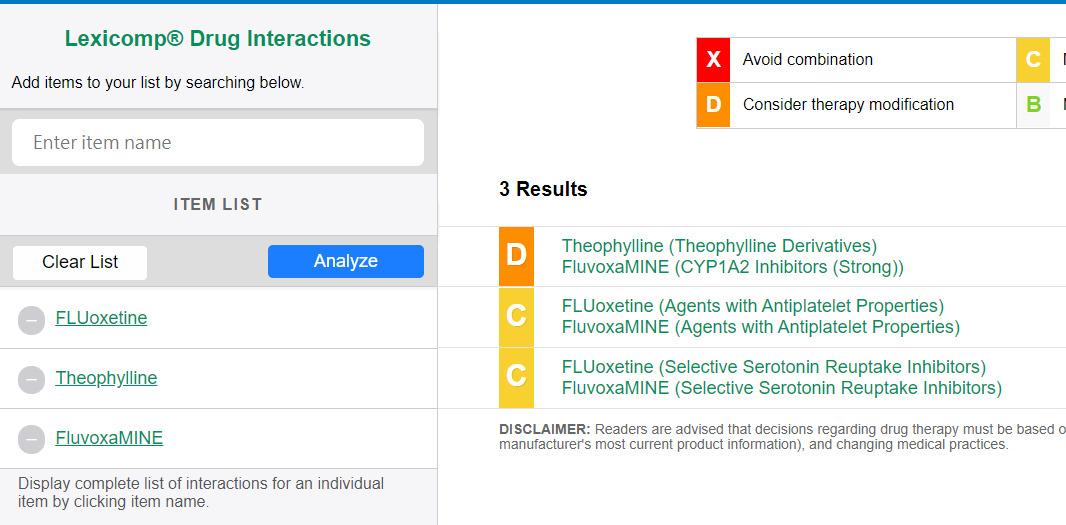
Task: View FLUoxetine (Agents with Antiplatelet Properties) result
Action: (752, 306)
